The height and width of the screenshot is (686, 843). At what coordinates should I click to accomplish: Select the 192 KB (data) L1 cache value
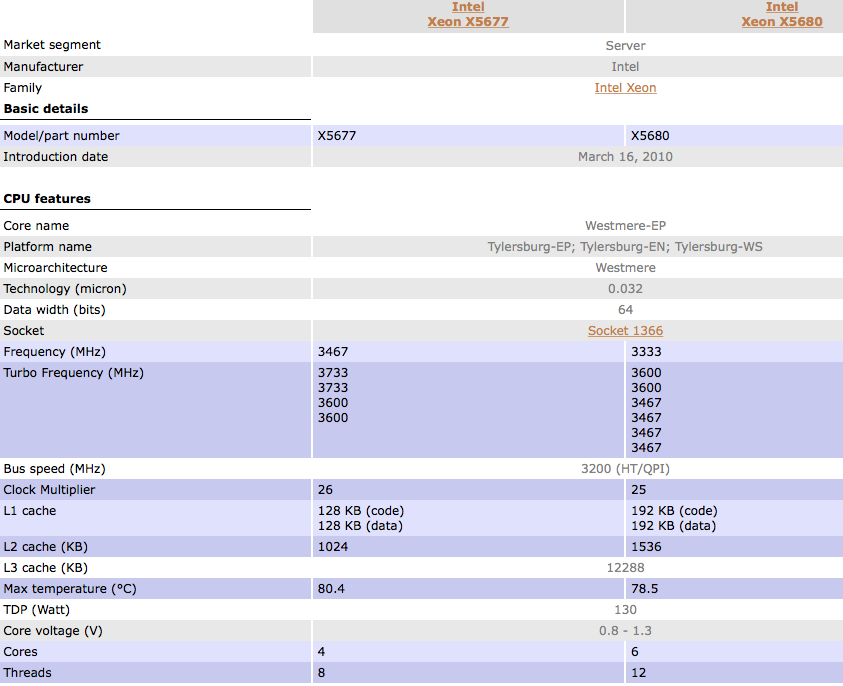674,526
